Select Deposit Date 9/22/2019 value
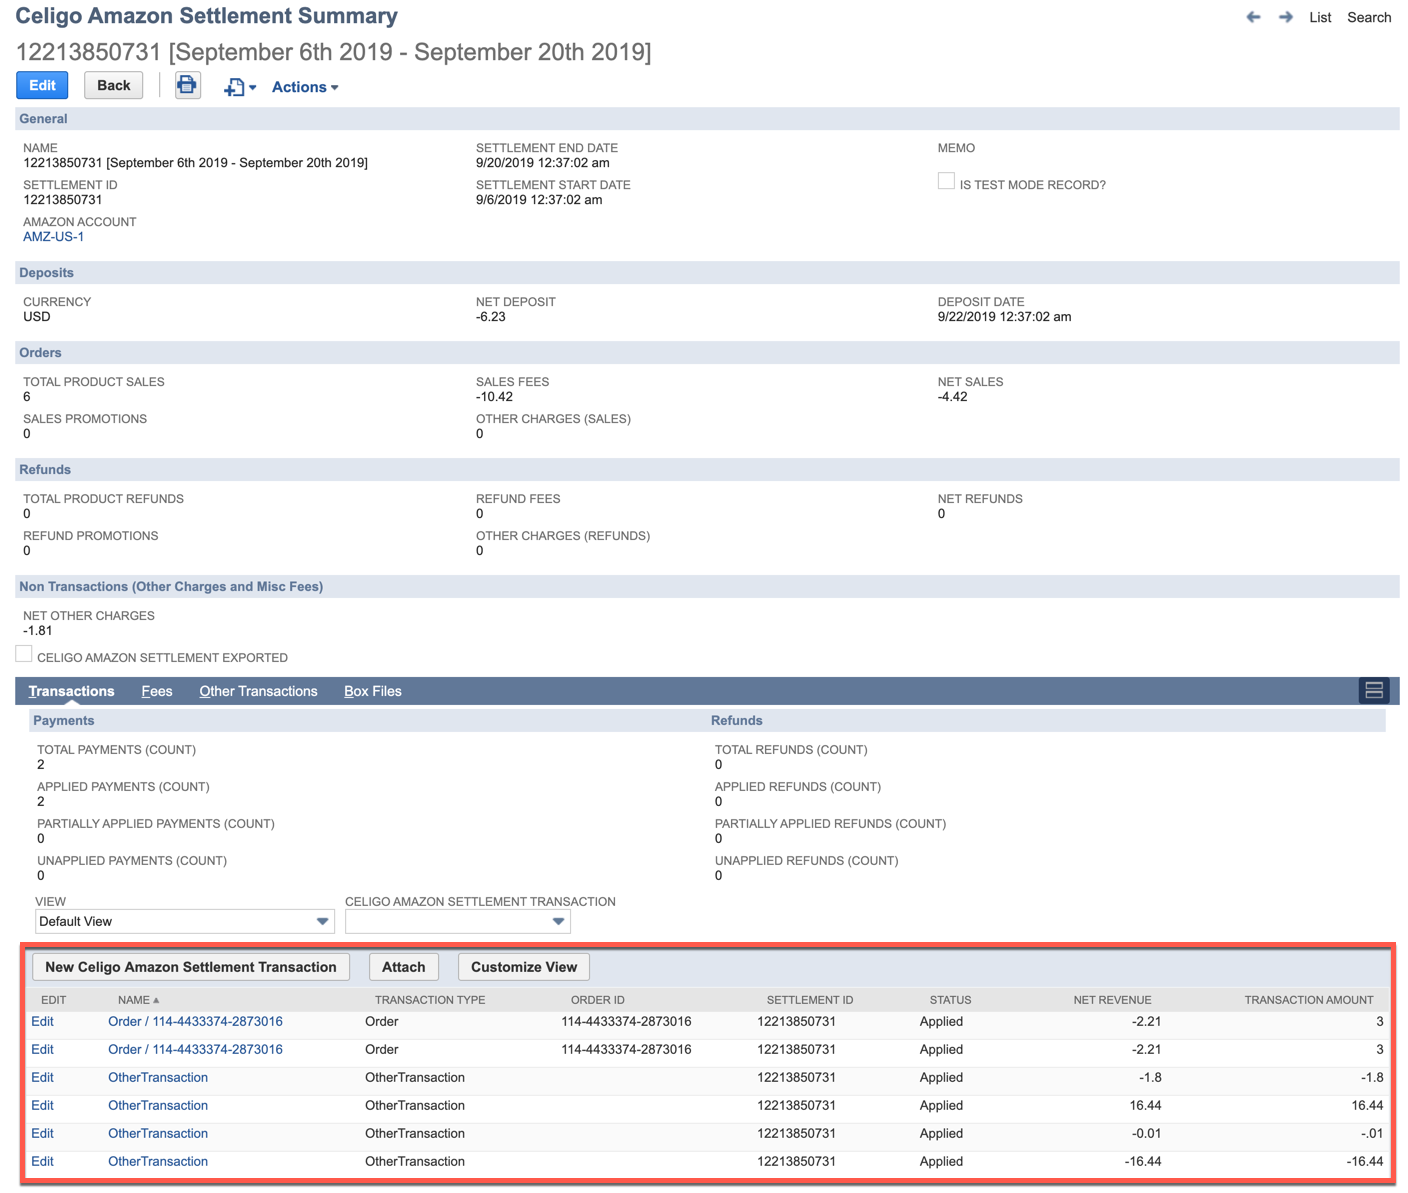 (1004, 317)
